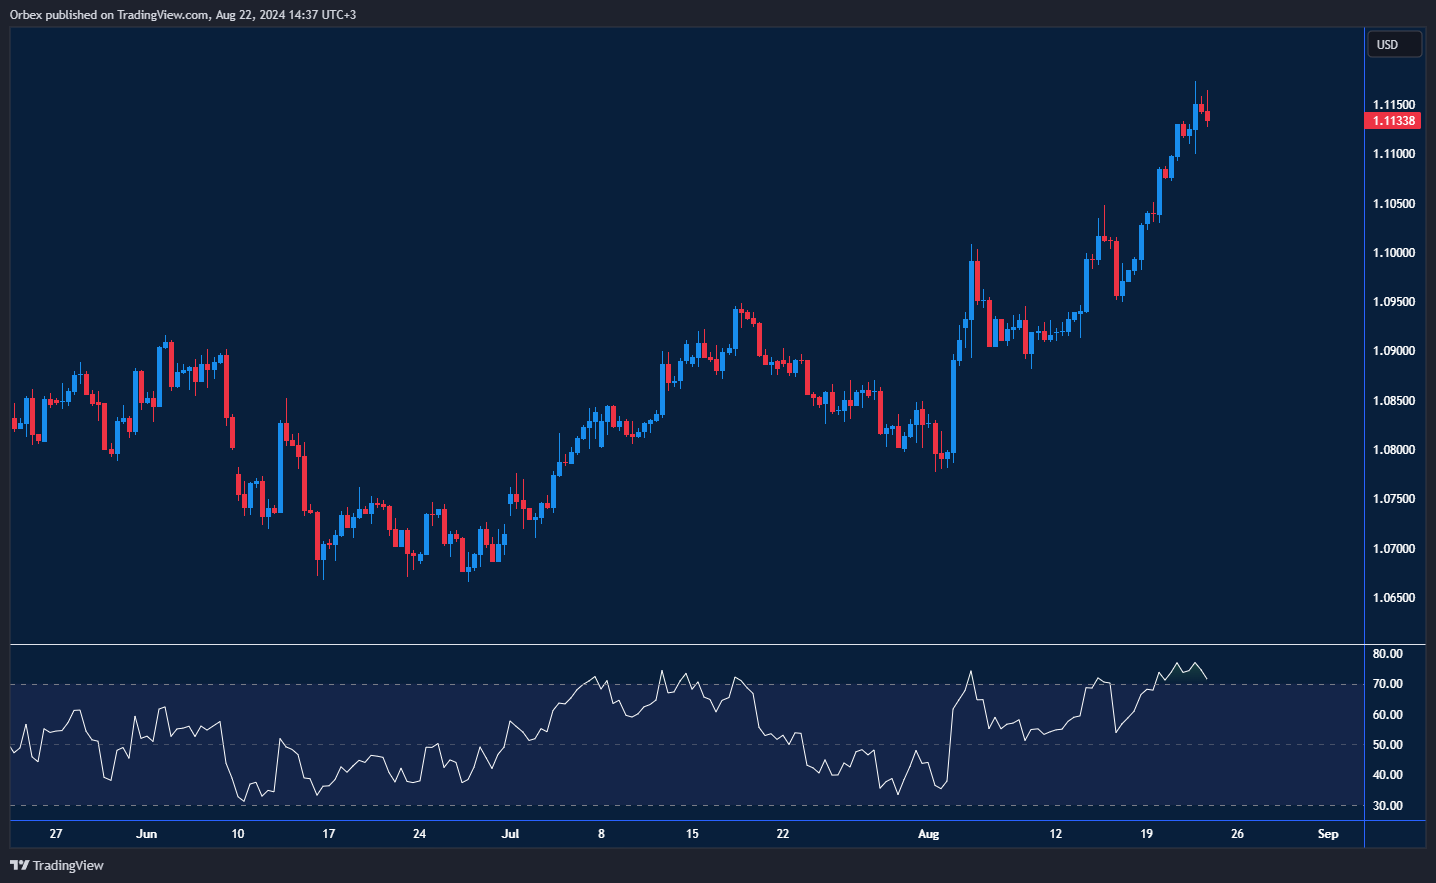The image size is (1436, 883).
Task: Open the USD price scale options
Action: 1394,43
